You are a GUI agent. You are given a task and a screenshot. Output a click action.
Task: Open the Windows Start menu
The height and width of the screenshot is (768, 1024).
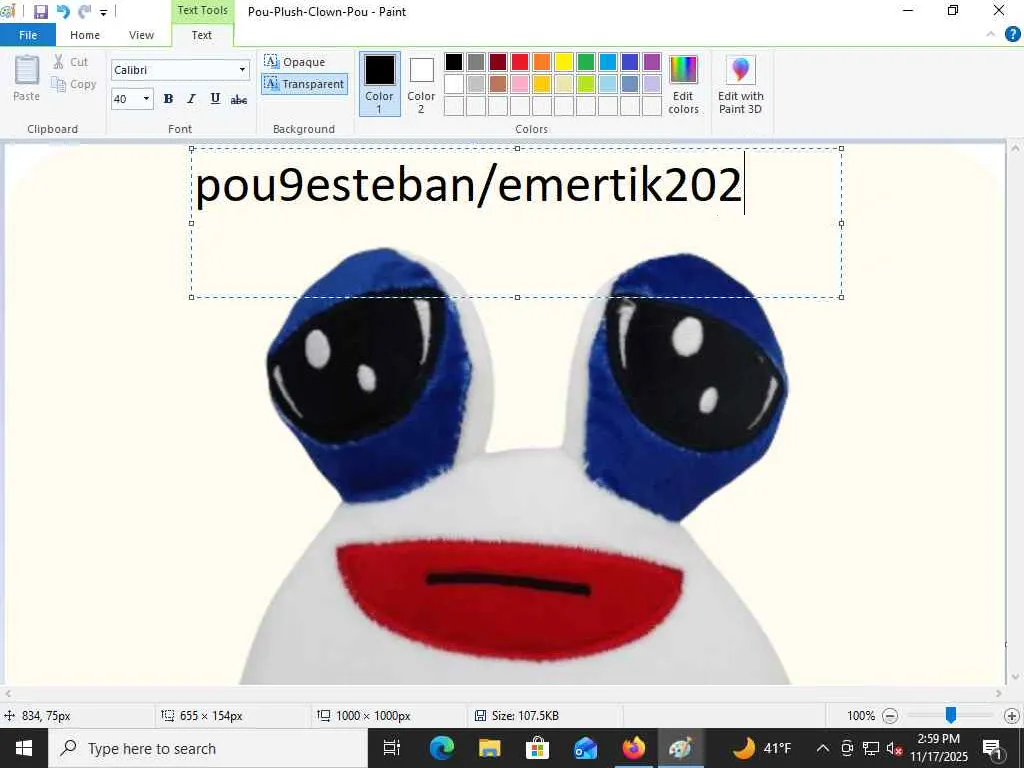pos(24,748)
